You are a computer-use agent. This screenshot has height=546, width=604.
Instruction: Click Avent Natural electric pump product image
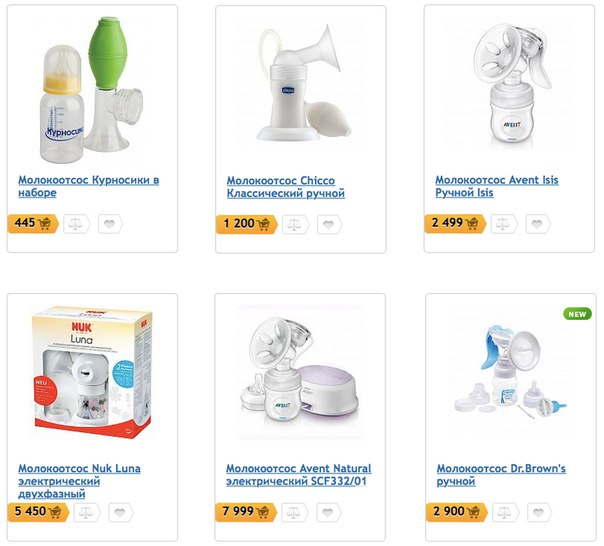(x=300, y=372)
